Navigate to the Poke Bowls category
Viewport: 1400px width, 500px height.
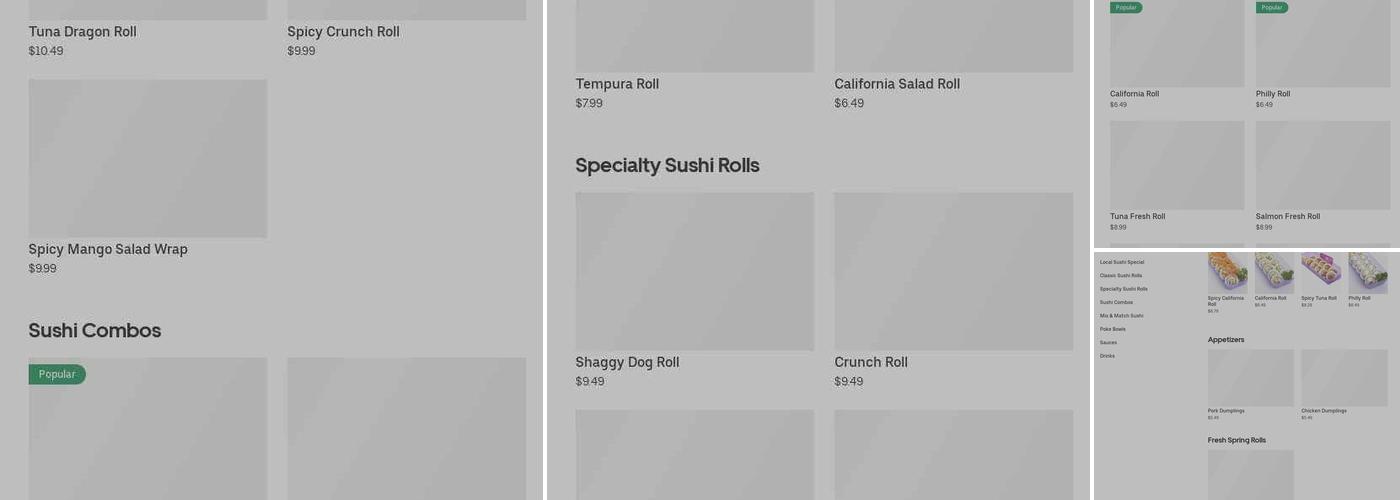[x=1113, y=329]
